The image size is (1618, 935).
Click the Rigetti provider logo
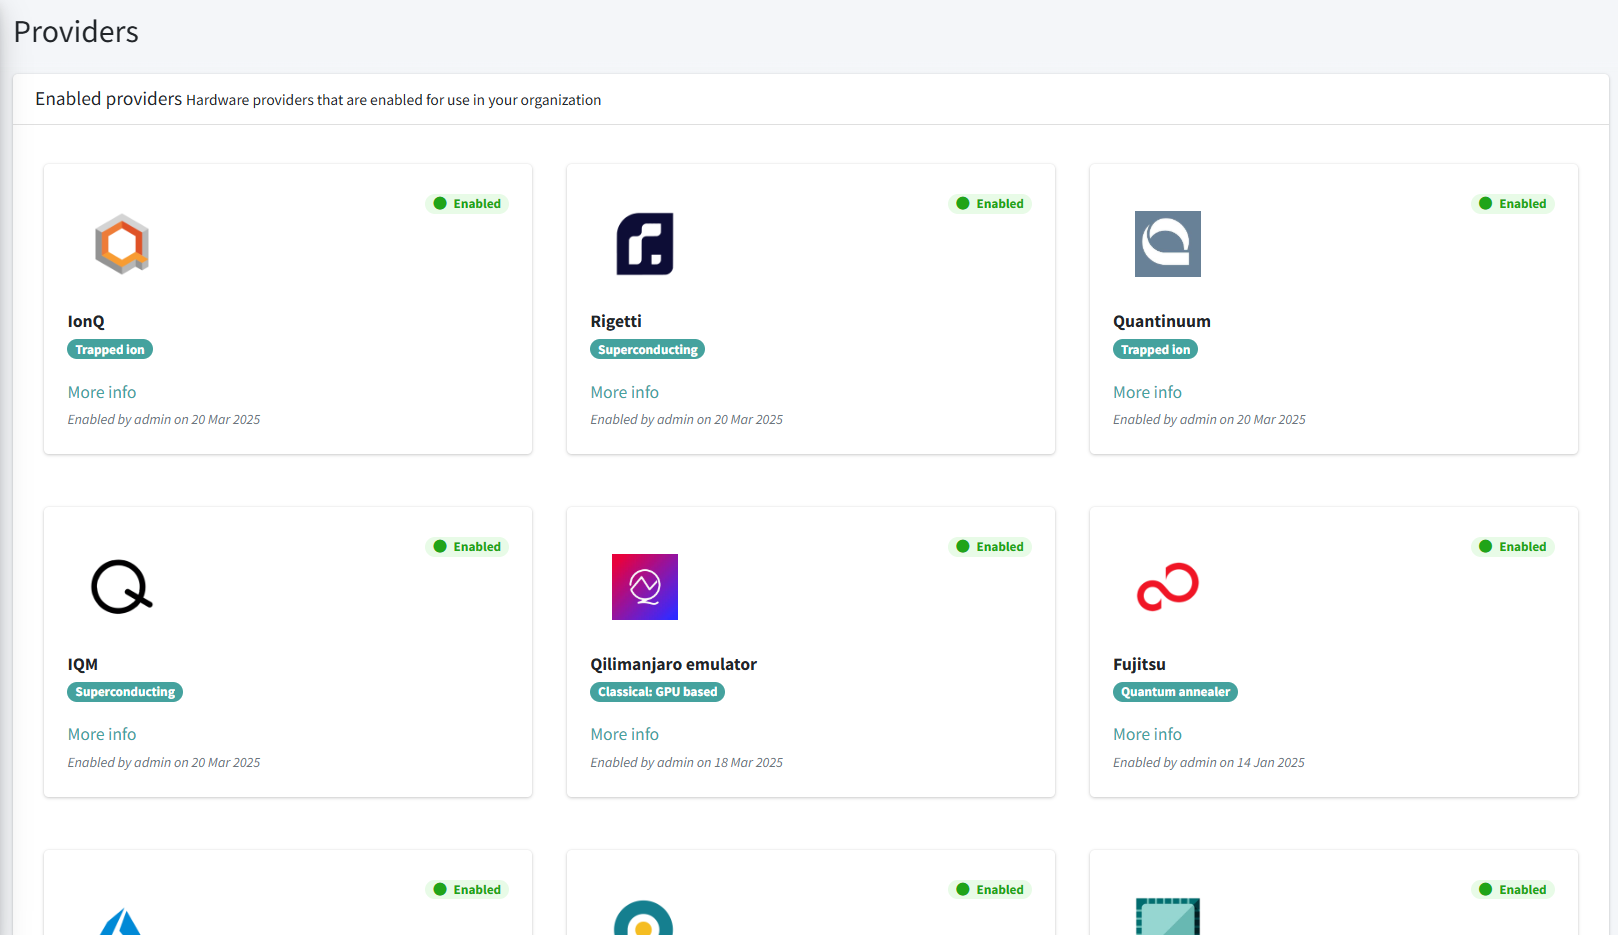coord(644,243)
